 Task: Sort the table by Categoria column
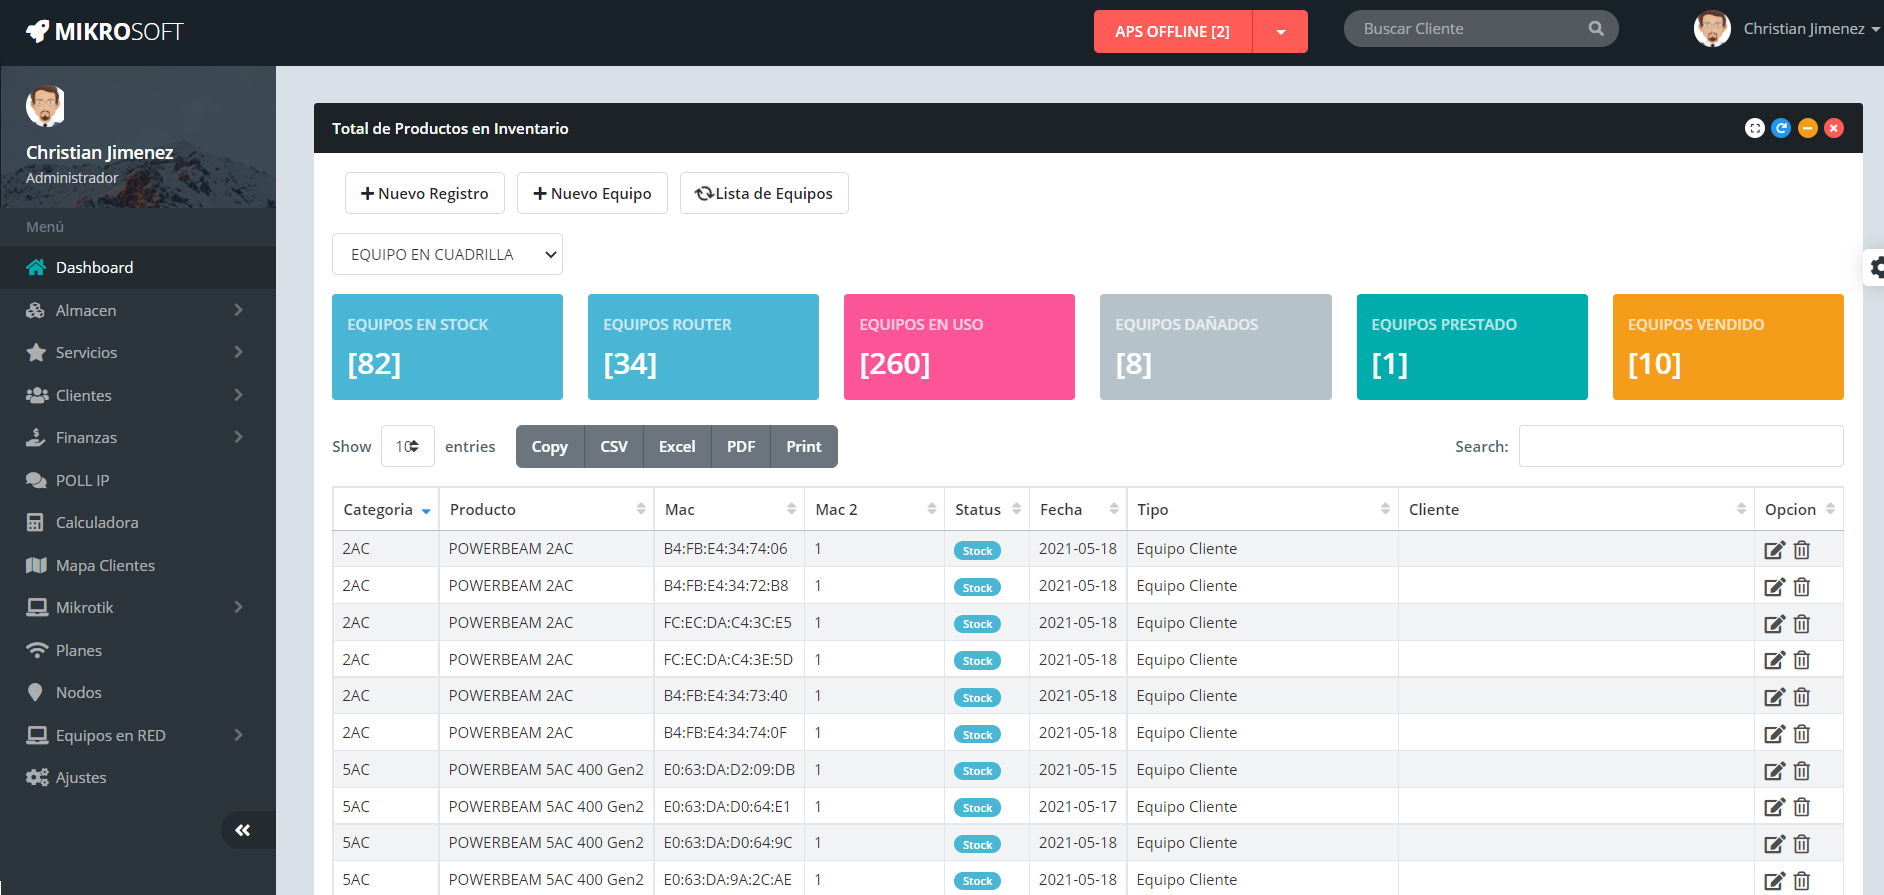tap(386, 509)
